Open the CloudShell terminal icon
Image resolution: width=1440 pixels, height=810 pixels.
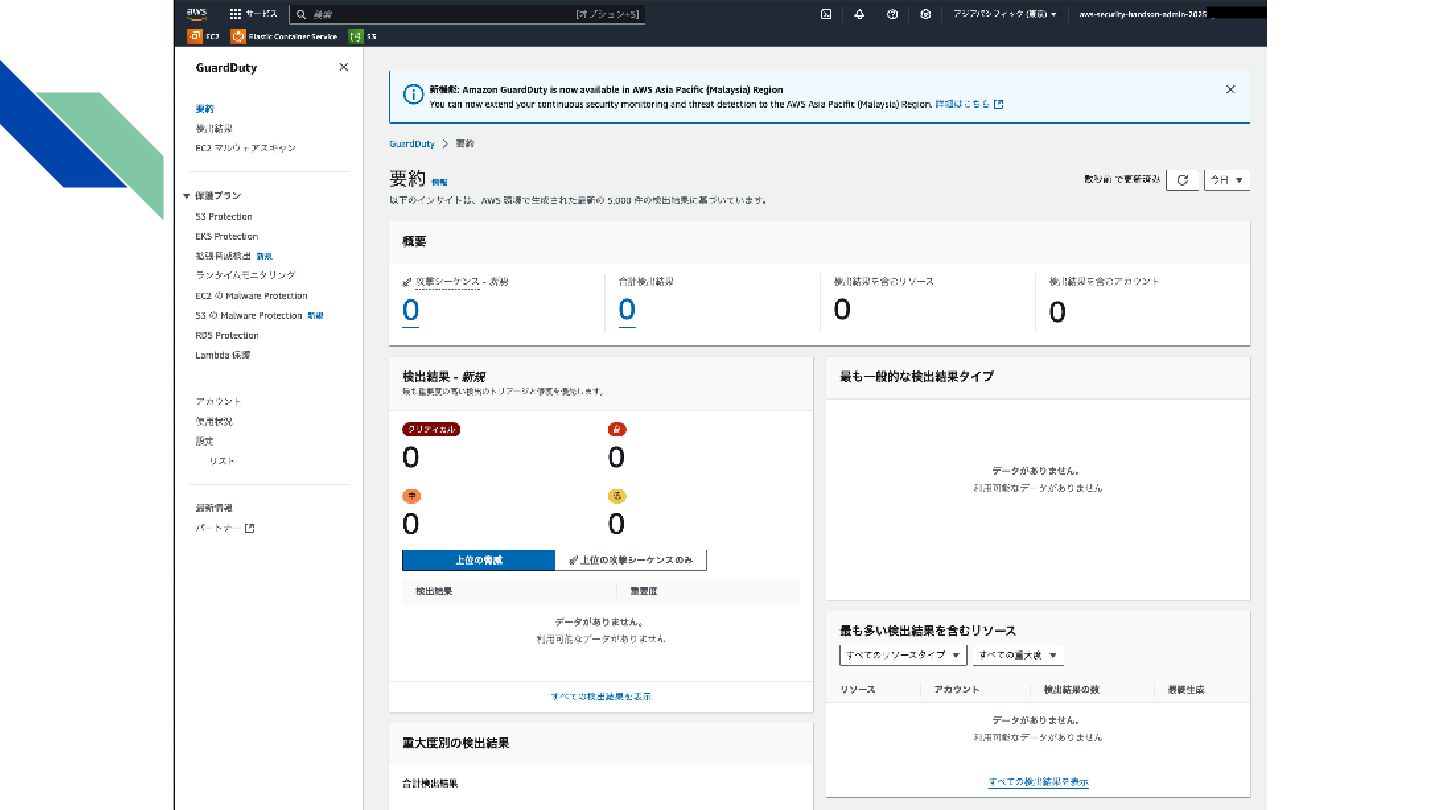[826, 14]
